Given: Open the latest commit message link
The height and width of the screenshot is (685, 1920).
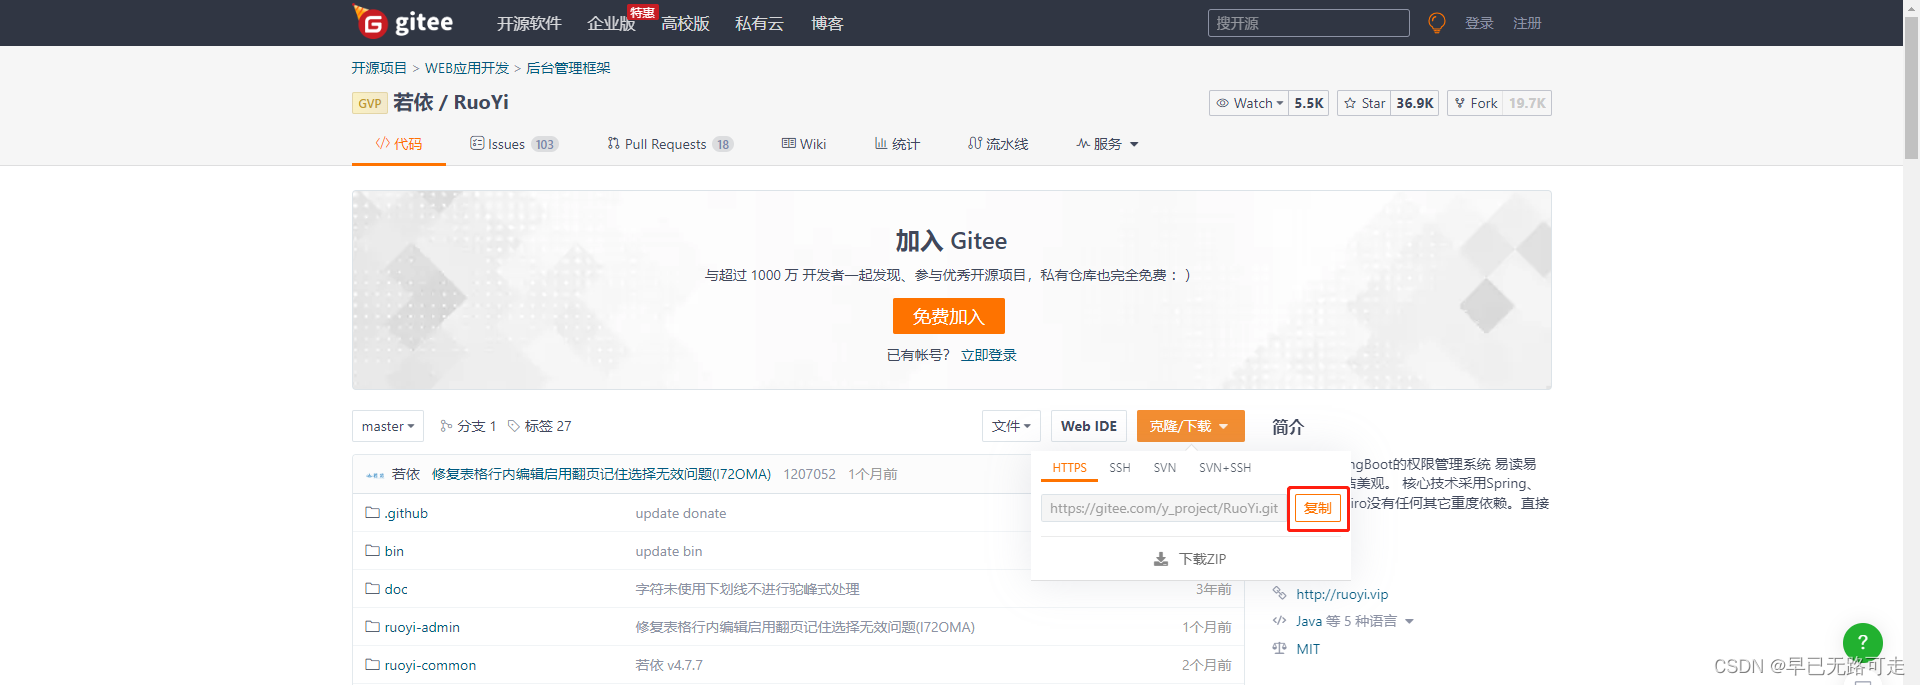Looking at the screenshot, I should (601, 474).
